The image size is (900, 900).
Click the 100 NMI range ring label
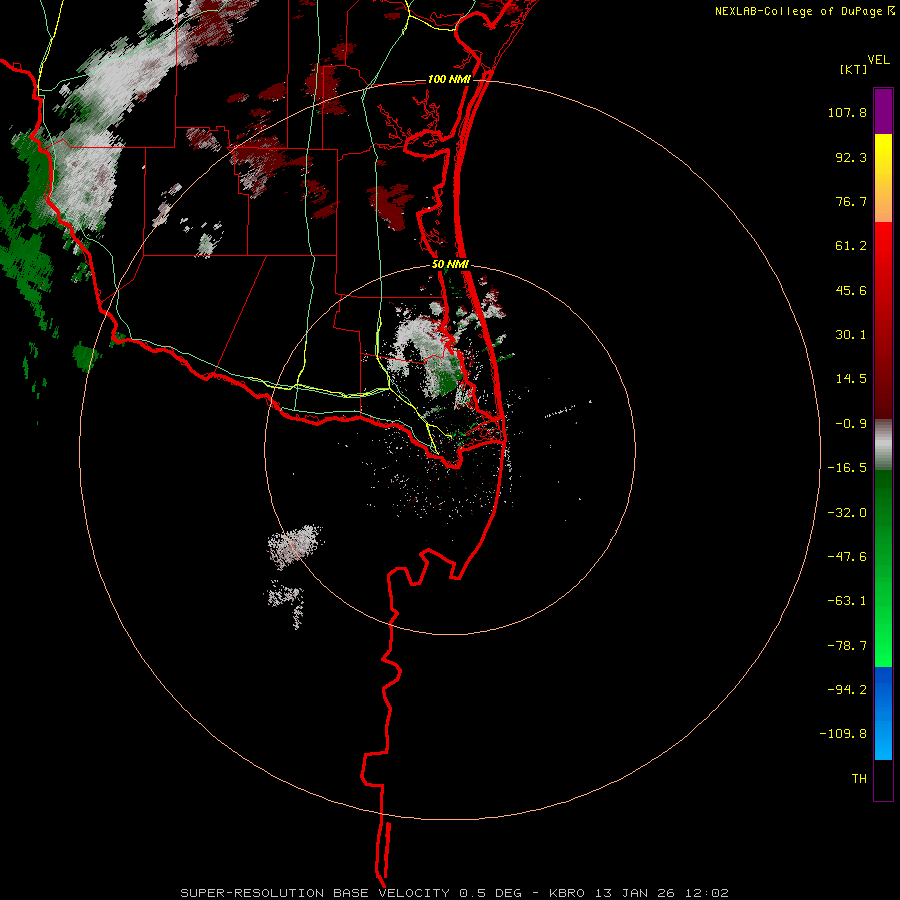pyautogui.click(x=449, y=79)
